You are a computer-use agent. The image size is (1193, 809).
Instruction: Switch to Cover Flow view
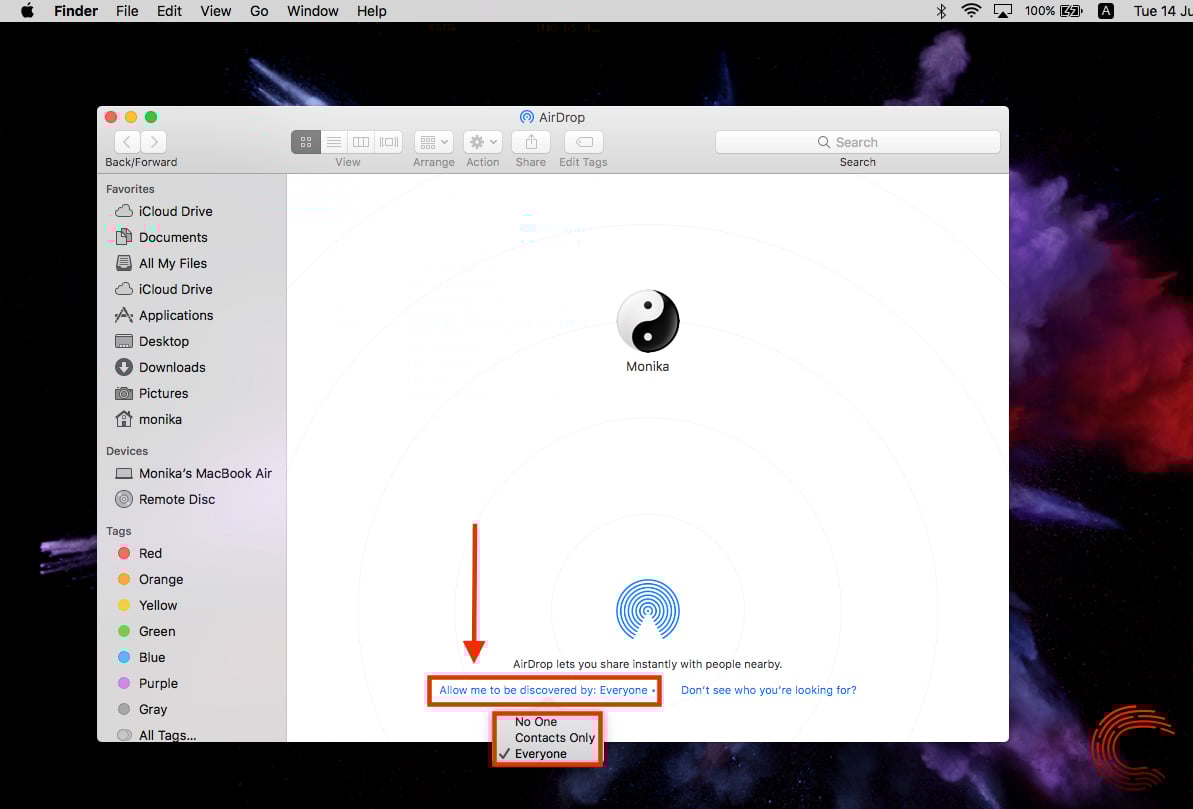(389, 142)
